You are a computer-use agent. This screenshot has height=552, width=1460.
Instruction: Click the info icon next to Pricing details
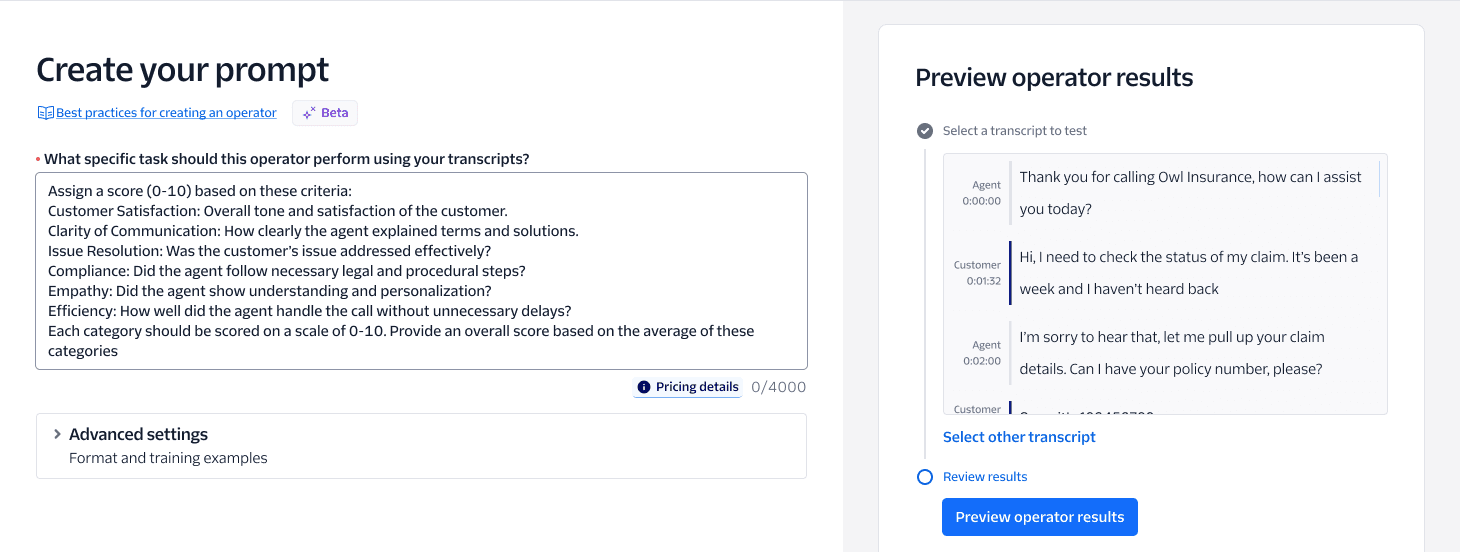[644, 387]
